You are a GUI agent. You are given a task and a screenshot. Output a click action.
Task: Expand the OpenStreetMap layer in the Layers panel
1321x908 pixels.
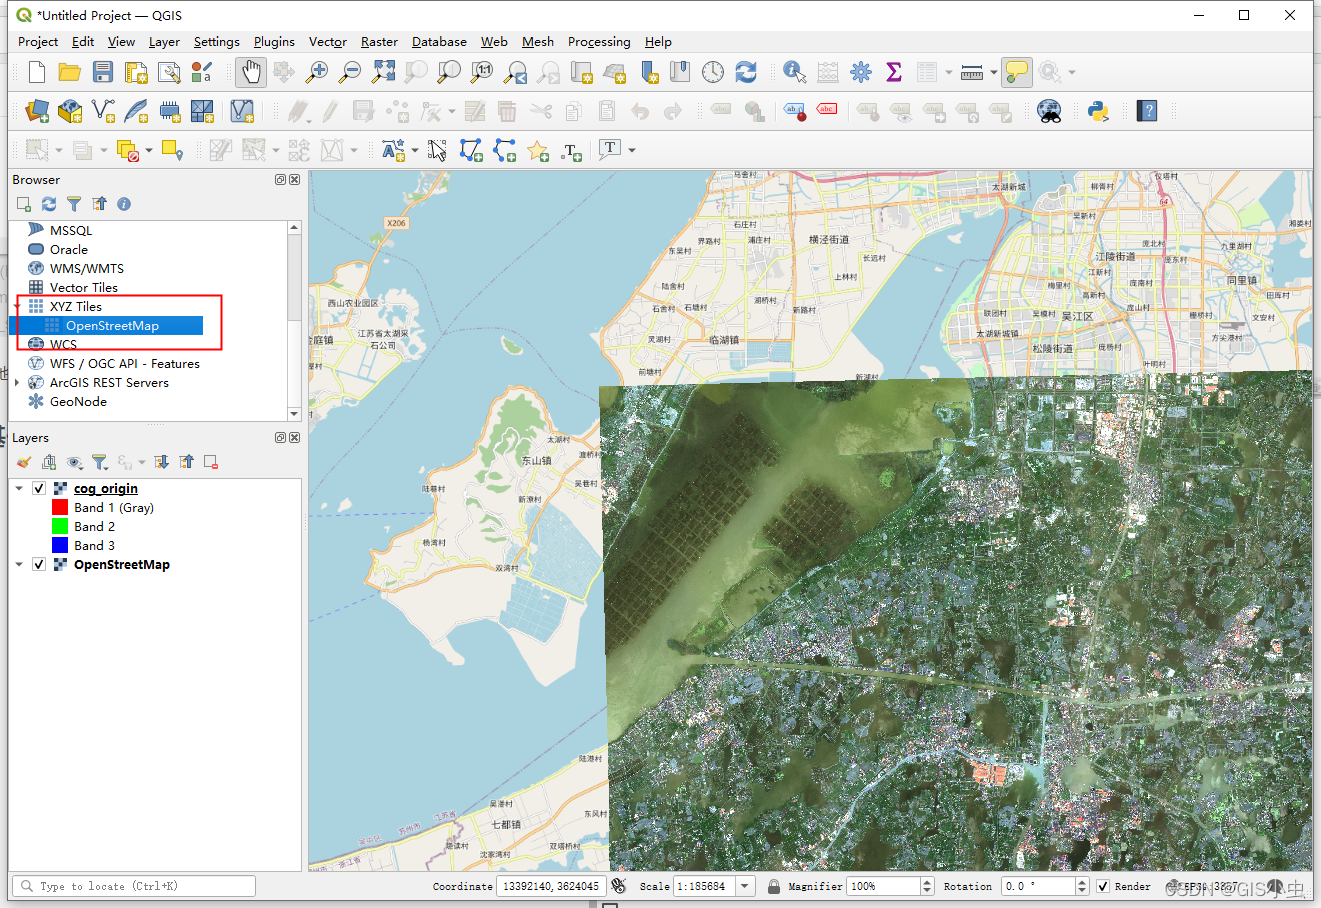[19, 565]
